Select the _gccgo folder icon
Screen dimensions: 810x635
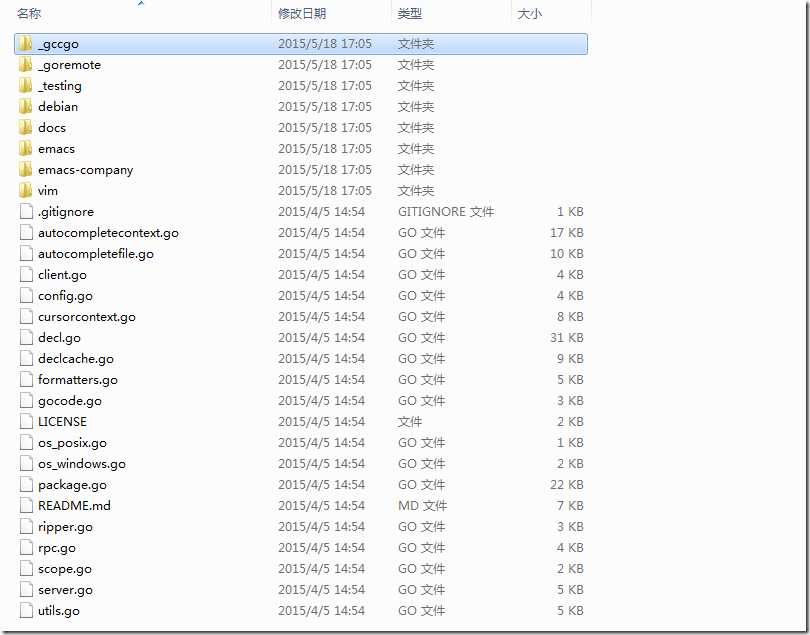(25, 44)
